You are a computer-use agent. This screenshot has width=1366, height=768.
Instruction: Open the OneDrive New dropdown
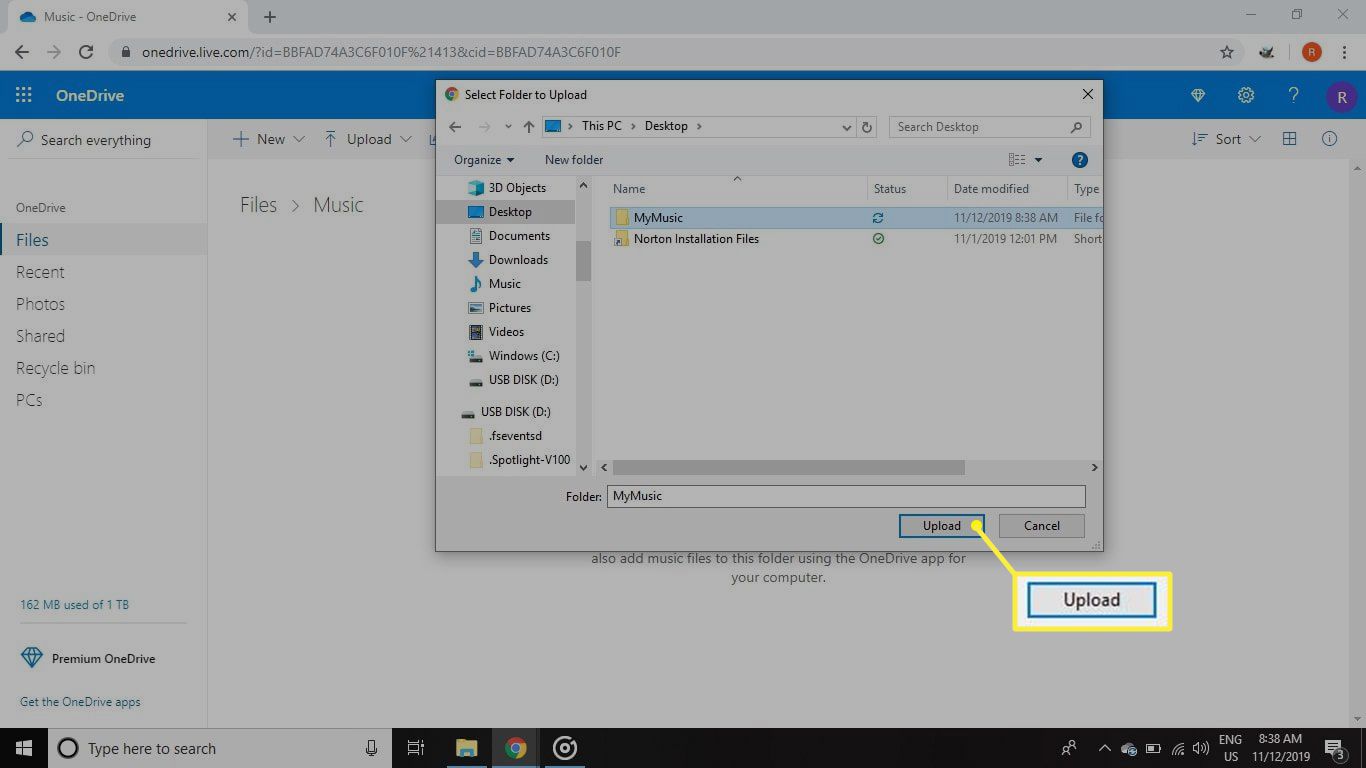[269, 139]
